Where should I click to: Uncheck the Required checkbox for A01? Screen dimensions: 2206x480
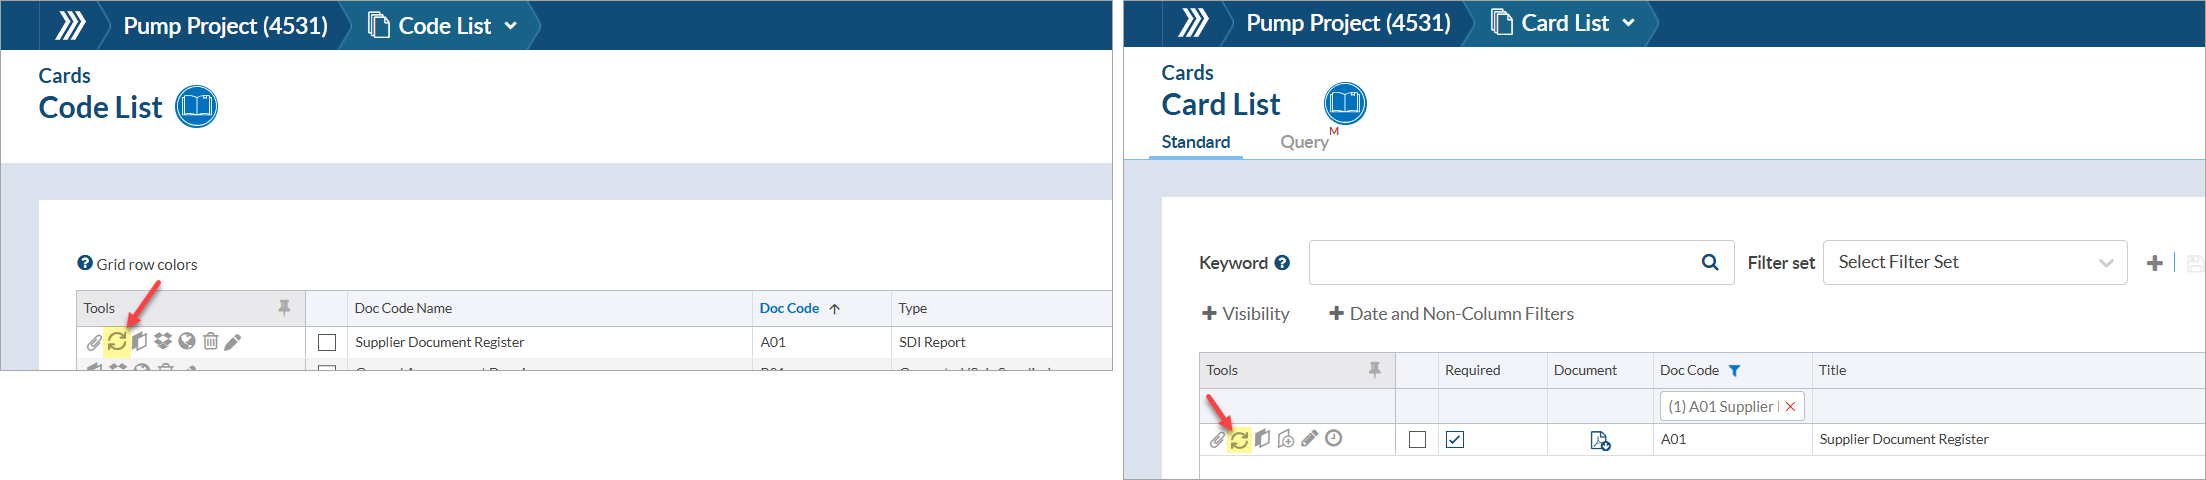pyautogui.click(x=1455, y=439)
